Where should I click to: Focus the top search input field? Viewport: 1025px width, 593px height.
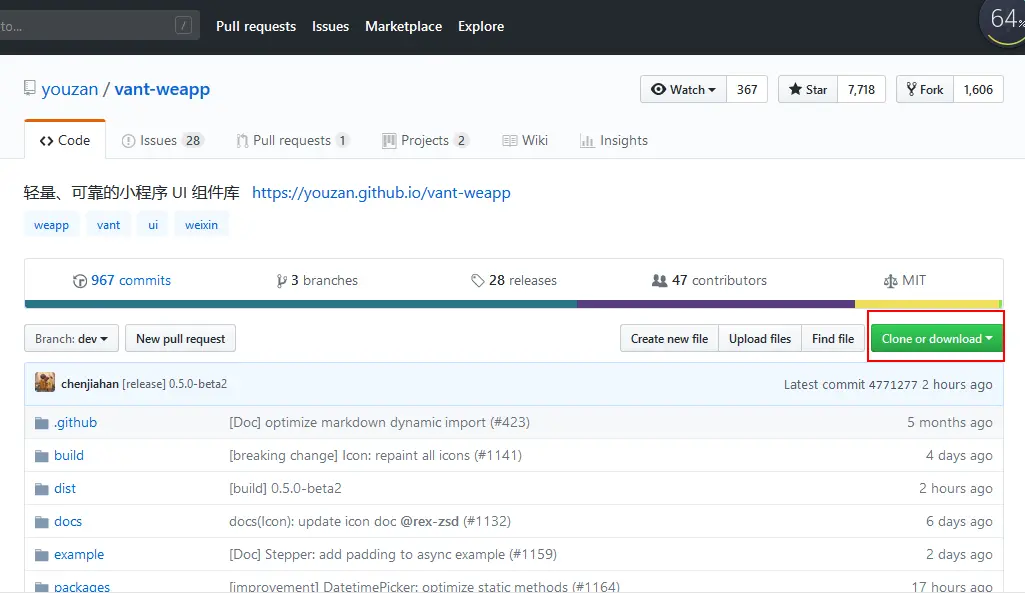tap(98, 26)
